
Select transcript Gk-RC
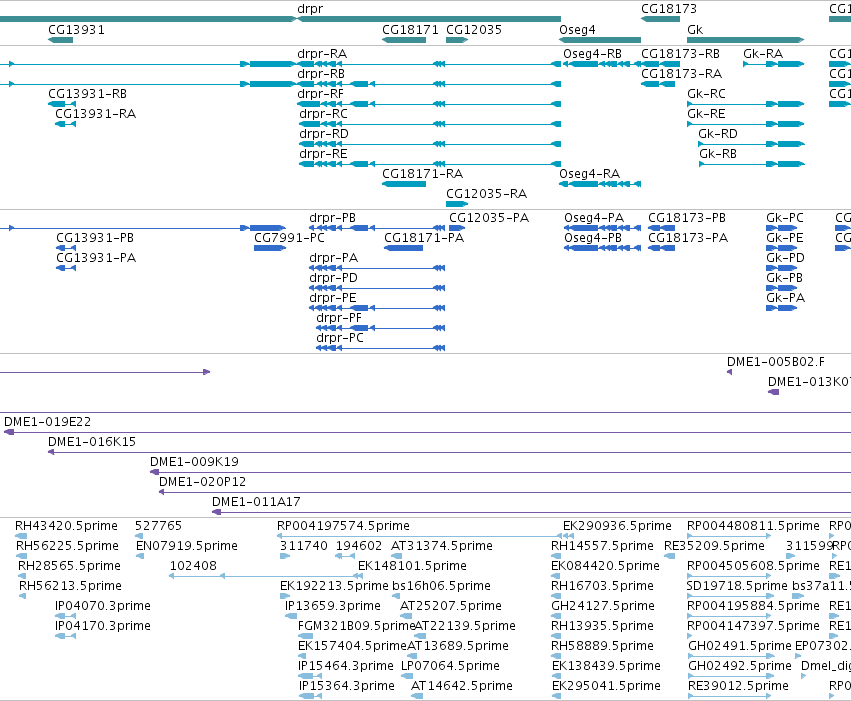(x=706, y=94)
